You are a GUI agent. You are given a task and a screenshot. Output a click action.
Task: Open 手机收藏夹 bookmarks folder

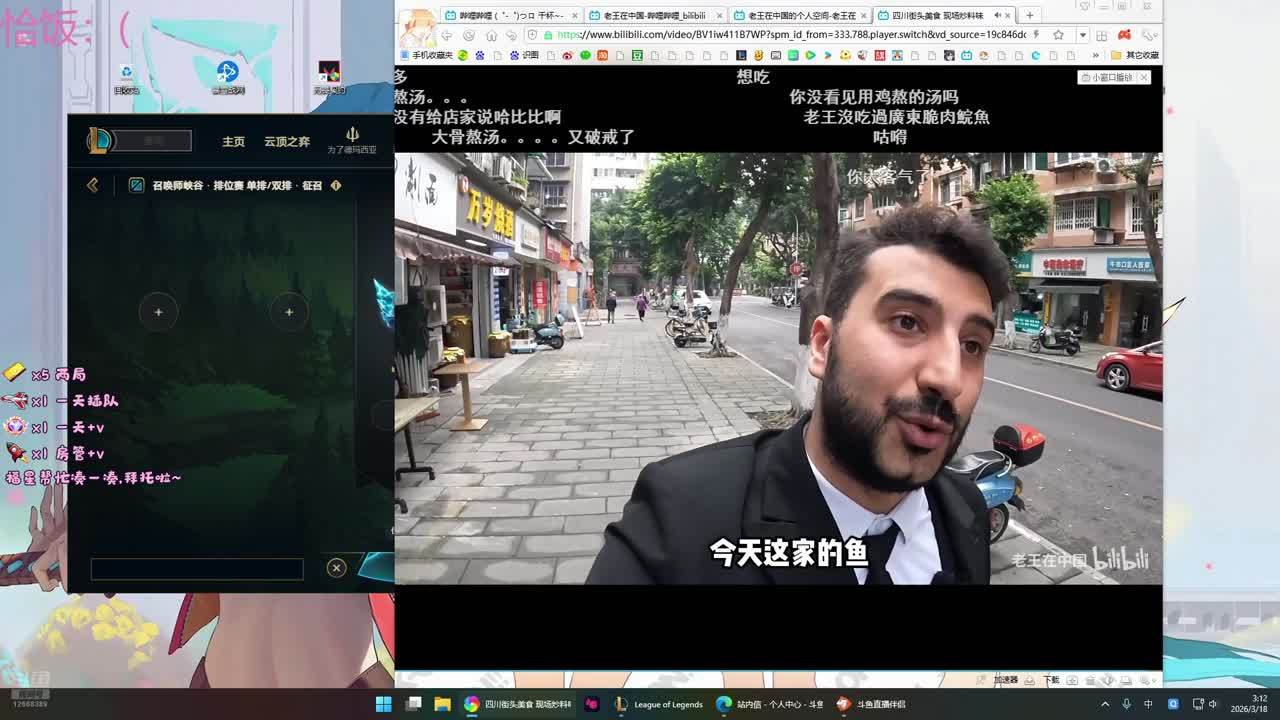(x=426, y=55)
